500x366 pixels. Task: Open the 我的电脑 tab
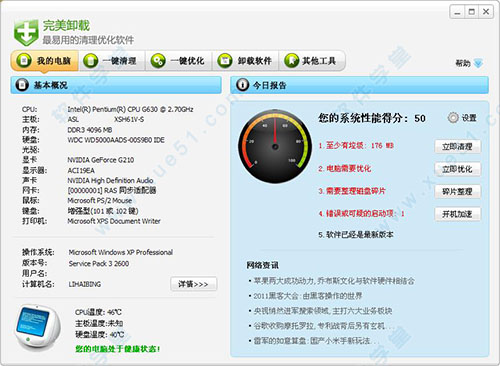[x=45, y=61]
